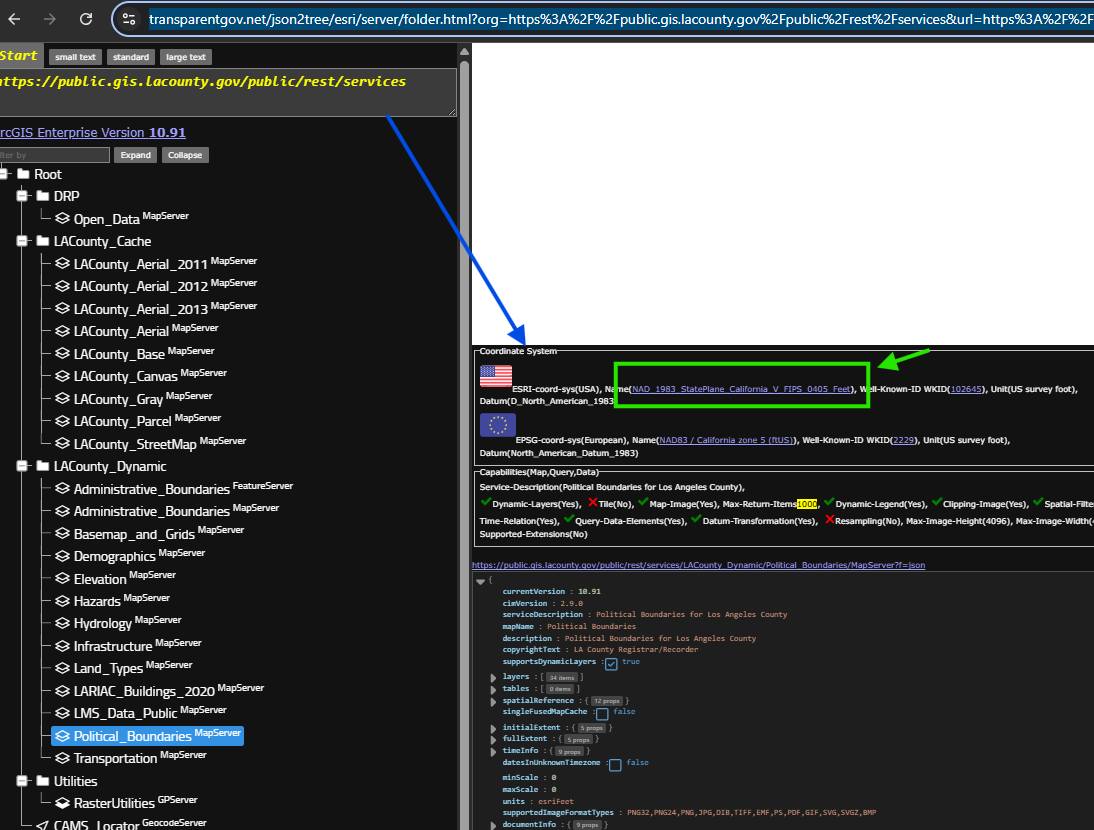The height and width of the screenshot is (830, 1094).
Task: Click the folder icon next to LACounty_Cache
Action: point(43,241)
